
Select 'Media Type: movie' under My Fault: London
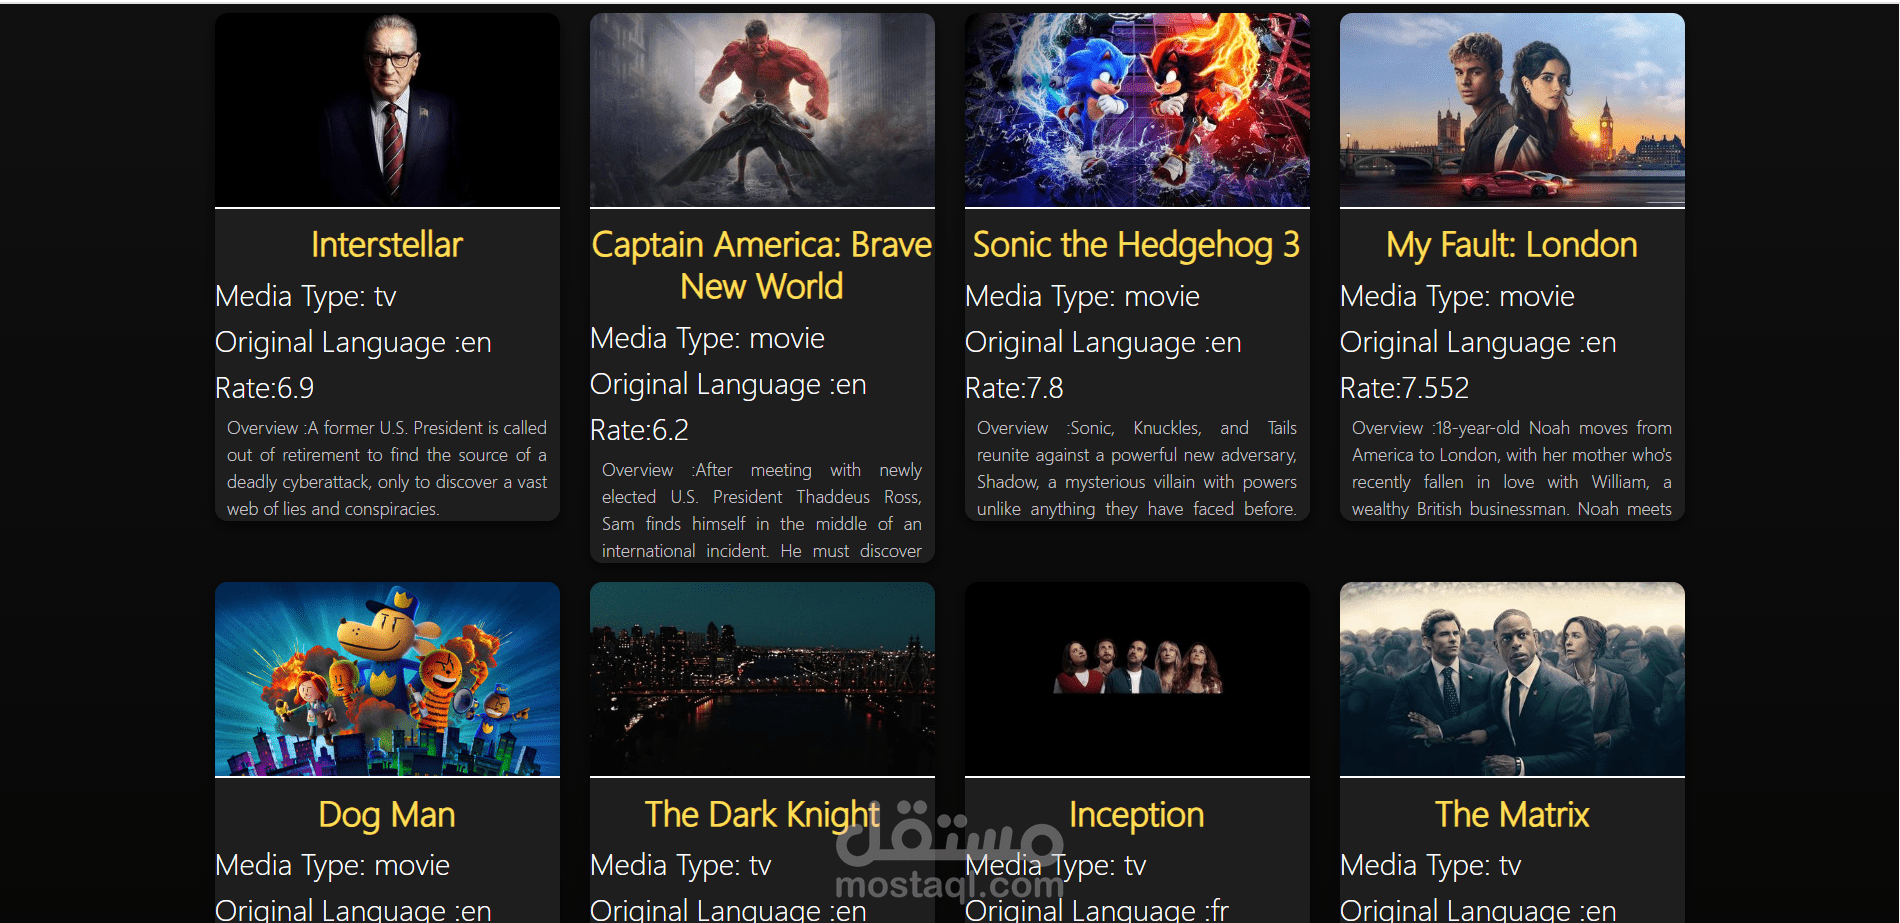1457,297
